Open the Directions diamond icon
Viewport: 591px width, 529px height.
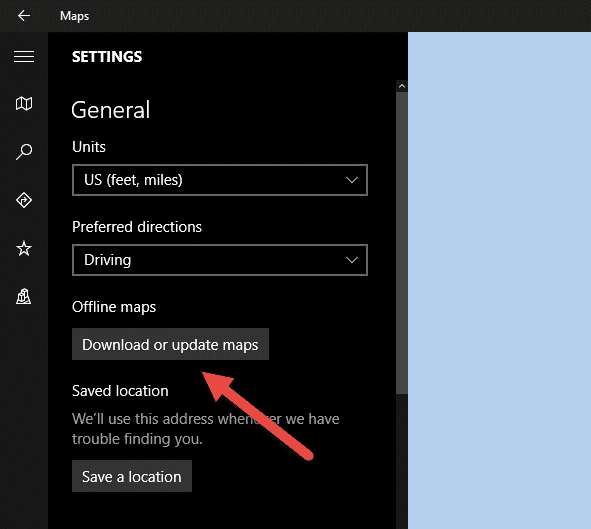click(24, 200)
